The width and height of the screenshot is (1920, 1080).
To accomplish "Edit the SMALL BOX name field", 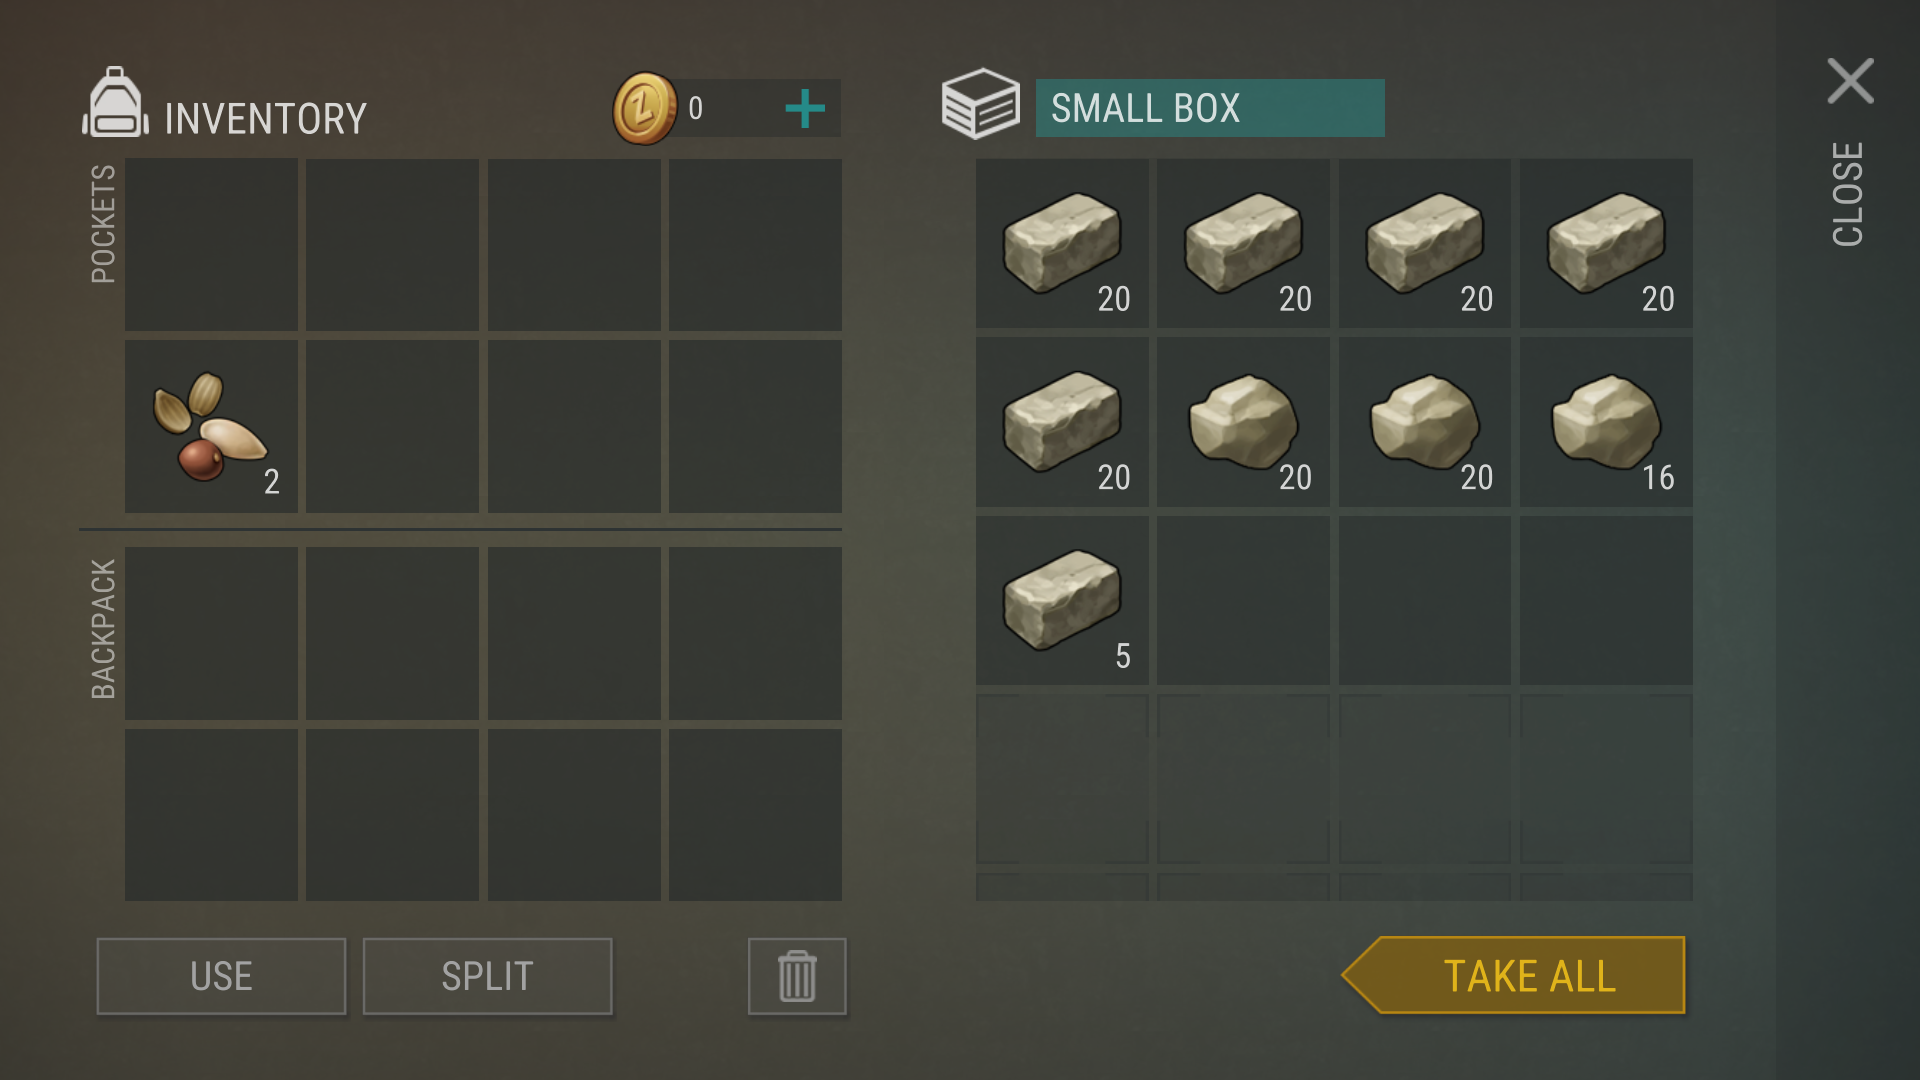I will [x=1210, y=108].
